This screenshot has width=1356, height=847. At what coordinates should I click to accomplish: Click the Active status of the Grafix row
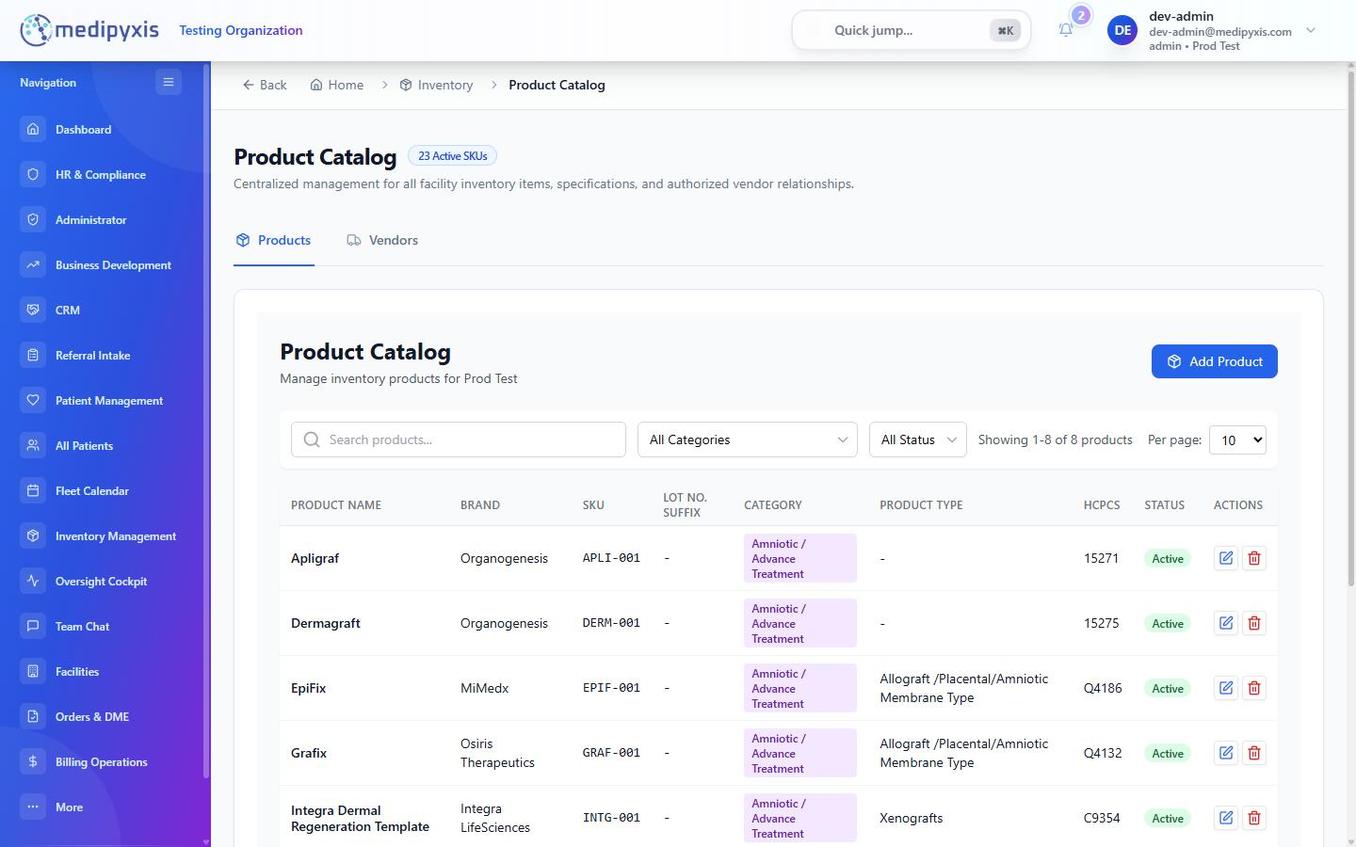coord(1167,753)
